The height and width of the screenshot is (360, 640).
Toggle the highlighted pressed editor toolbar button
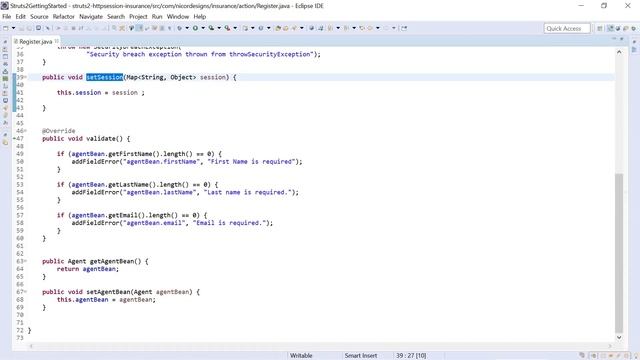coord(139,28)
